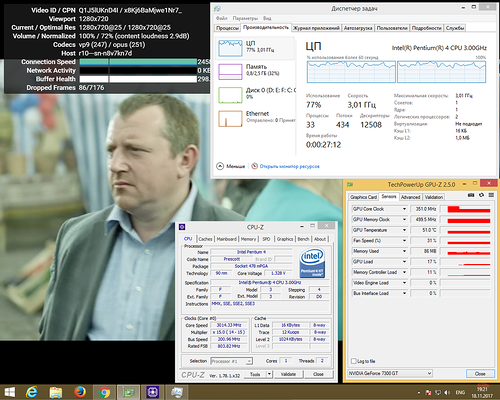
Task: Open Firefox from the taskbar
Action: (80, 392)
